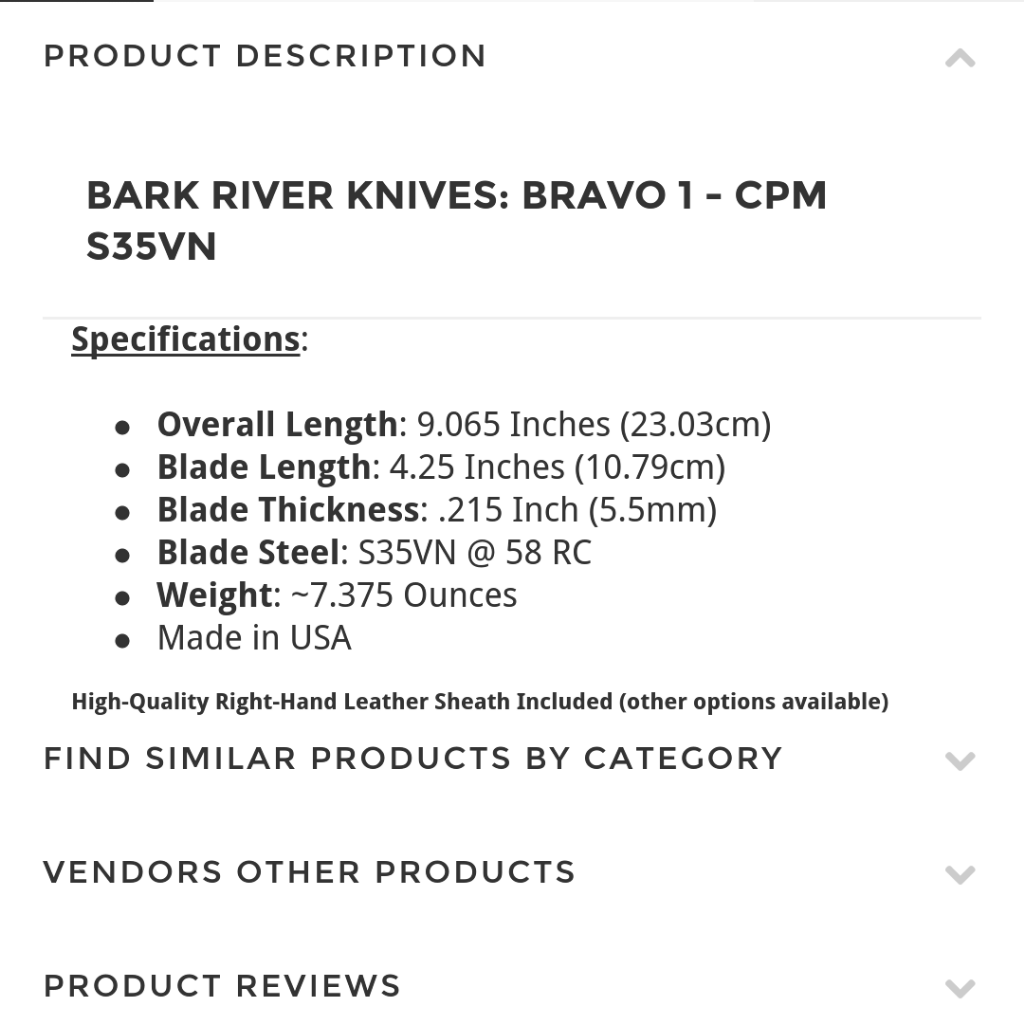Expand the Vendors Other Products chevron
Image resolution: width=1024 pixels, height=1024 pixels.
click(x=960, y=875)
